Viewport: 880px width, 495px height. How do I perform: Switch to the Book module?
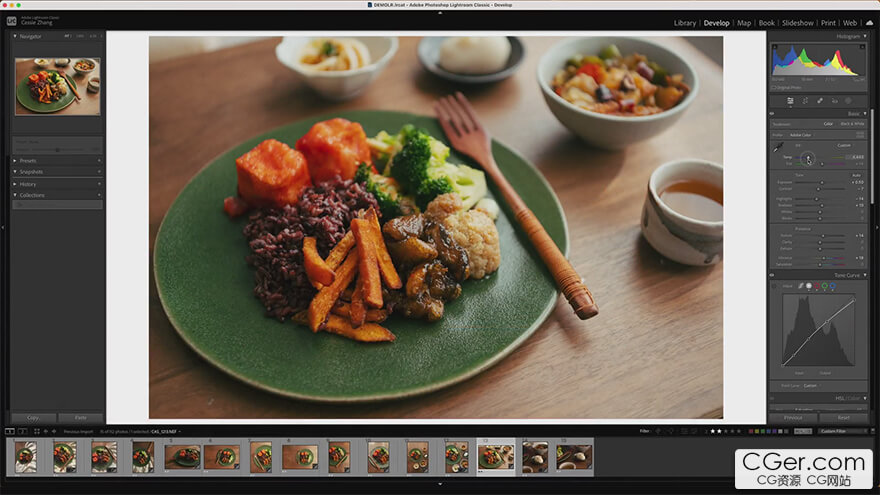coord(767,23)
